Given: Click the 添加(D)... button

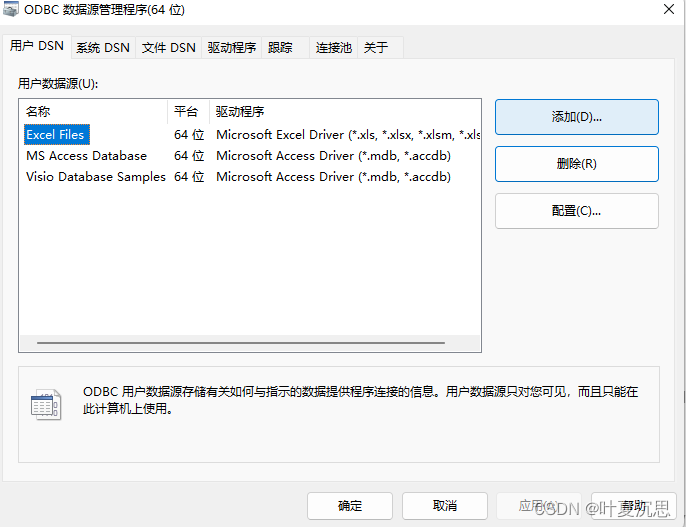Looking at the screenshot, I should coord(577,117).
